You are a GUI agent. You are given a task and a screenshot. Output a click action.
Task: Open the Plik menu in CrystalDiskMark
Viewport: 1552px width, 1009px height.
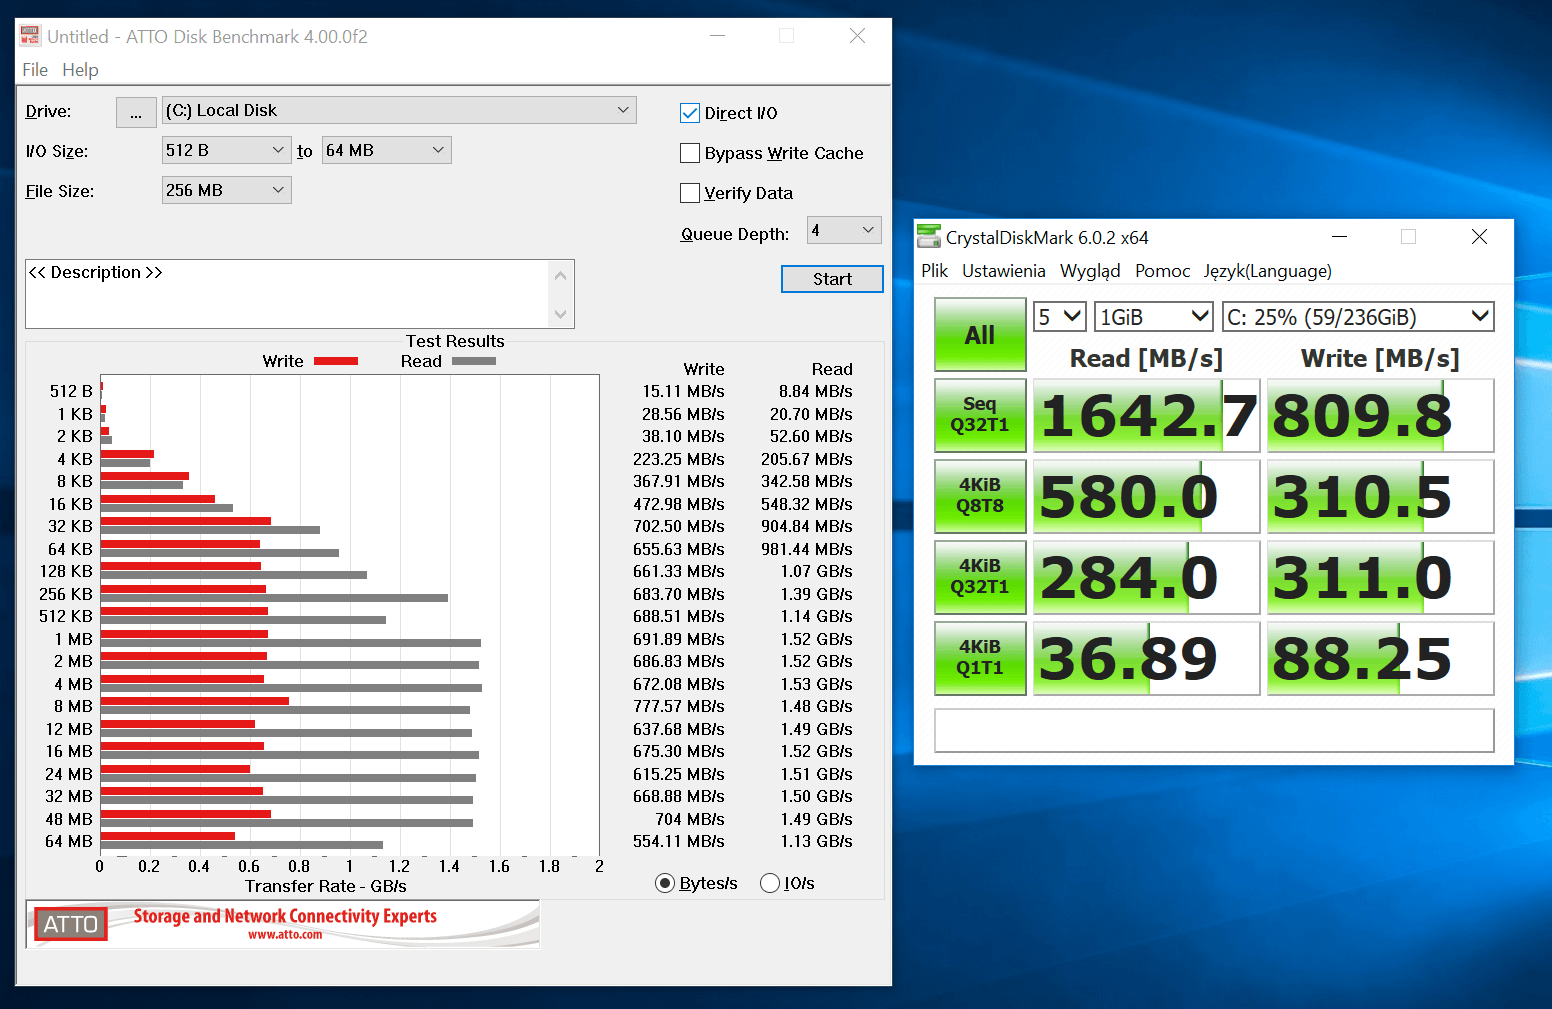[935, 271]
